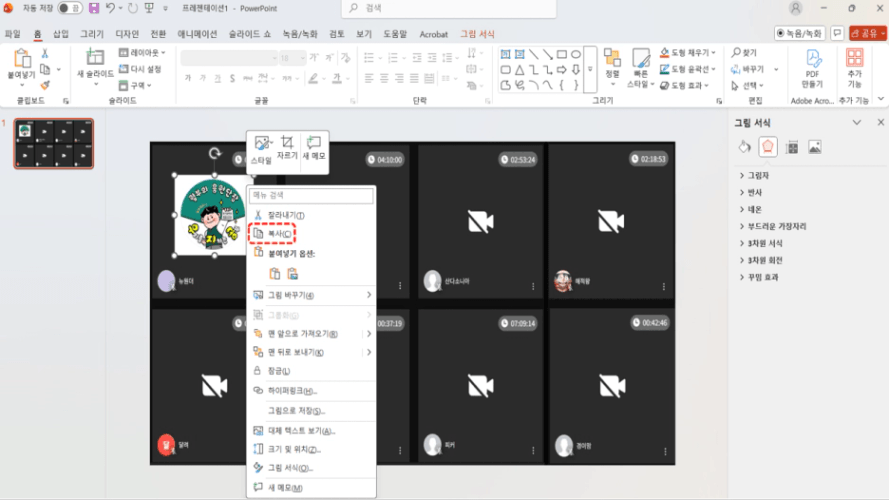This screenshot has height=500, width=889.
Task: Open the font size combo box
Action: click(x=293, y=58)
